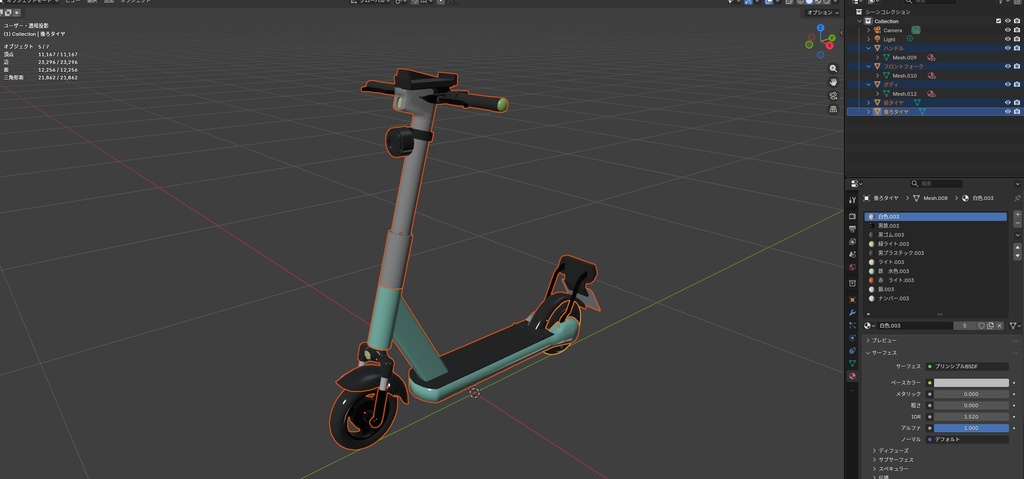Click the IOR value field
Image resolution: width=1024 pixels, height=479 pixels.
click(x=971, y=417)
